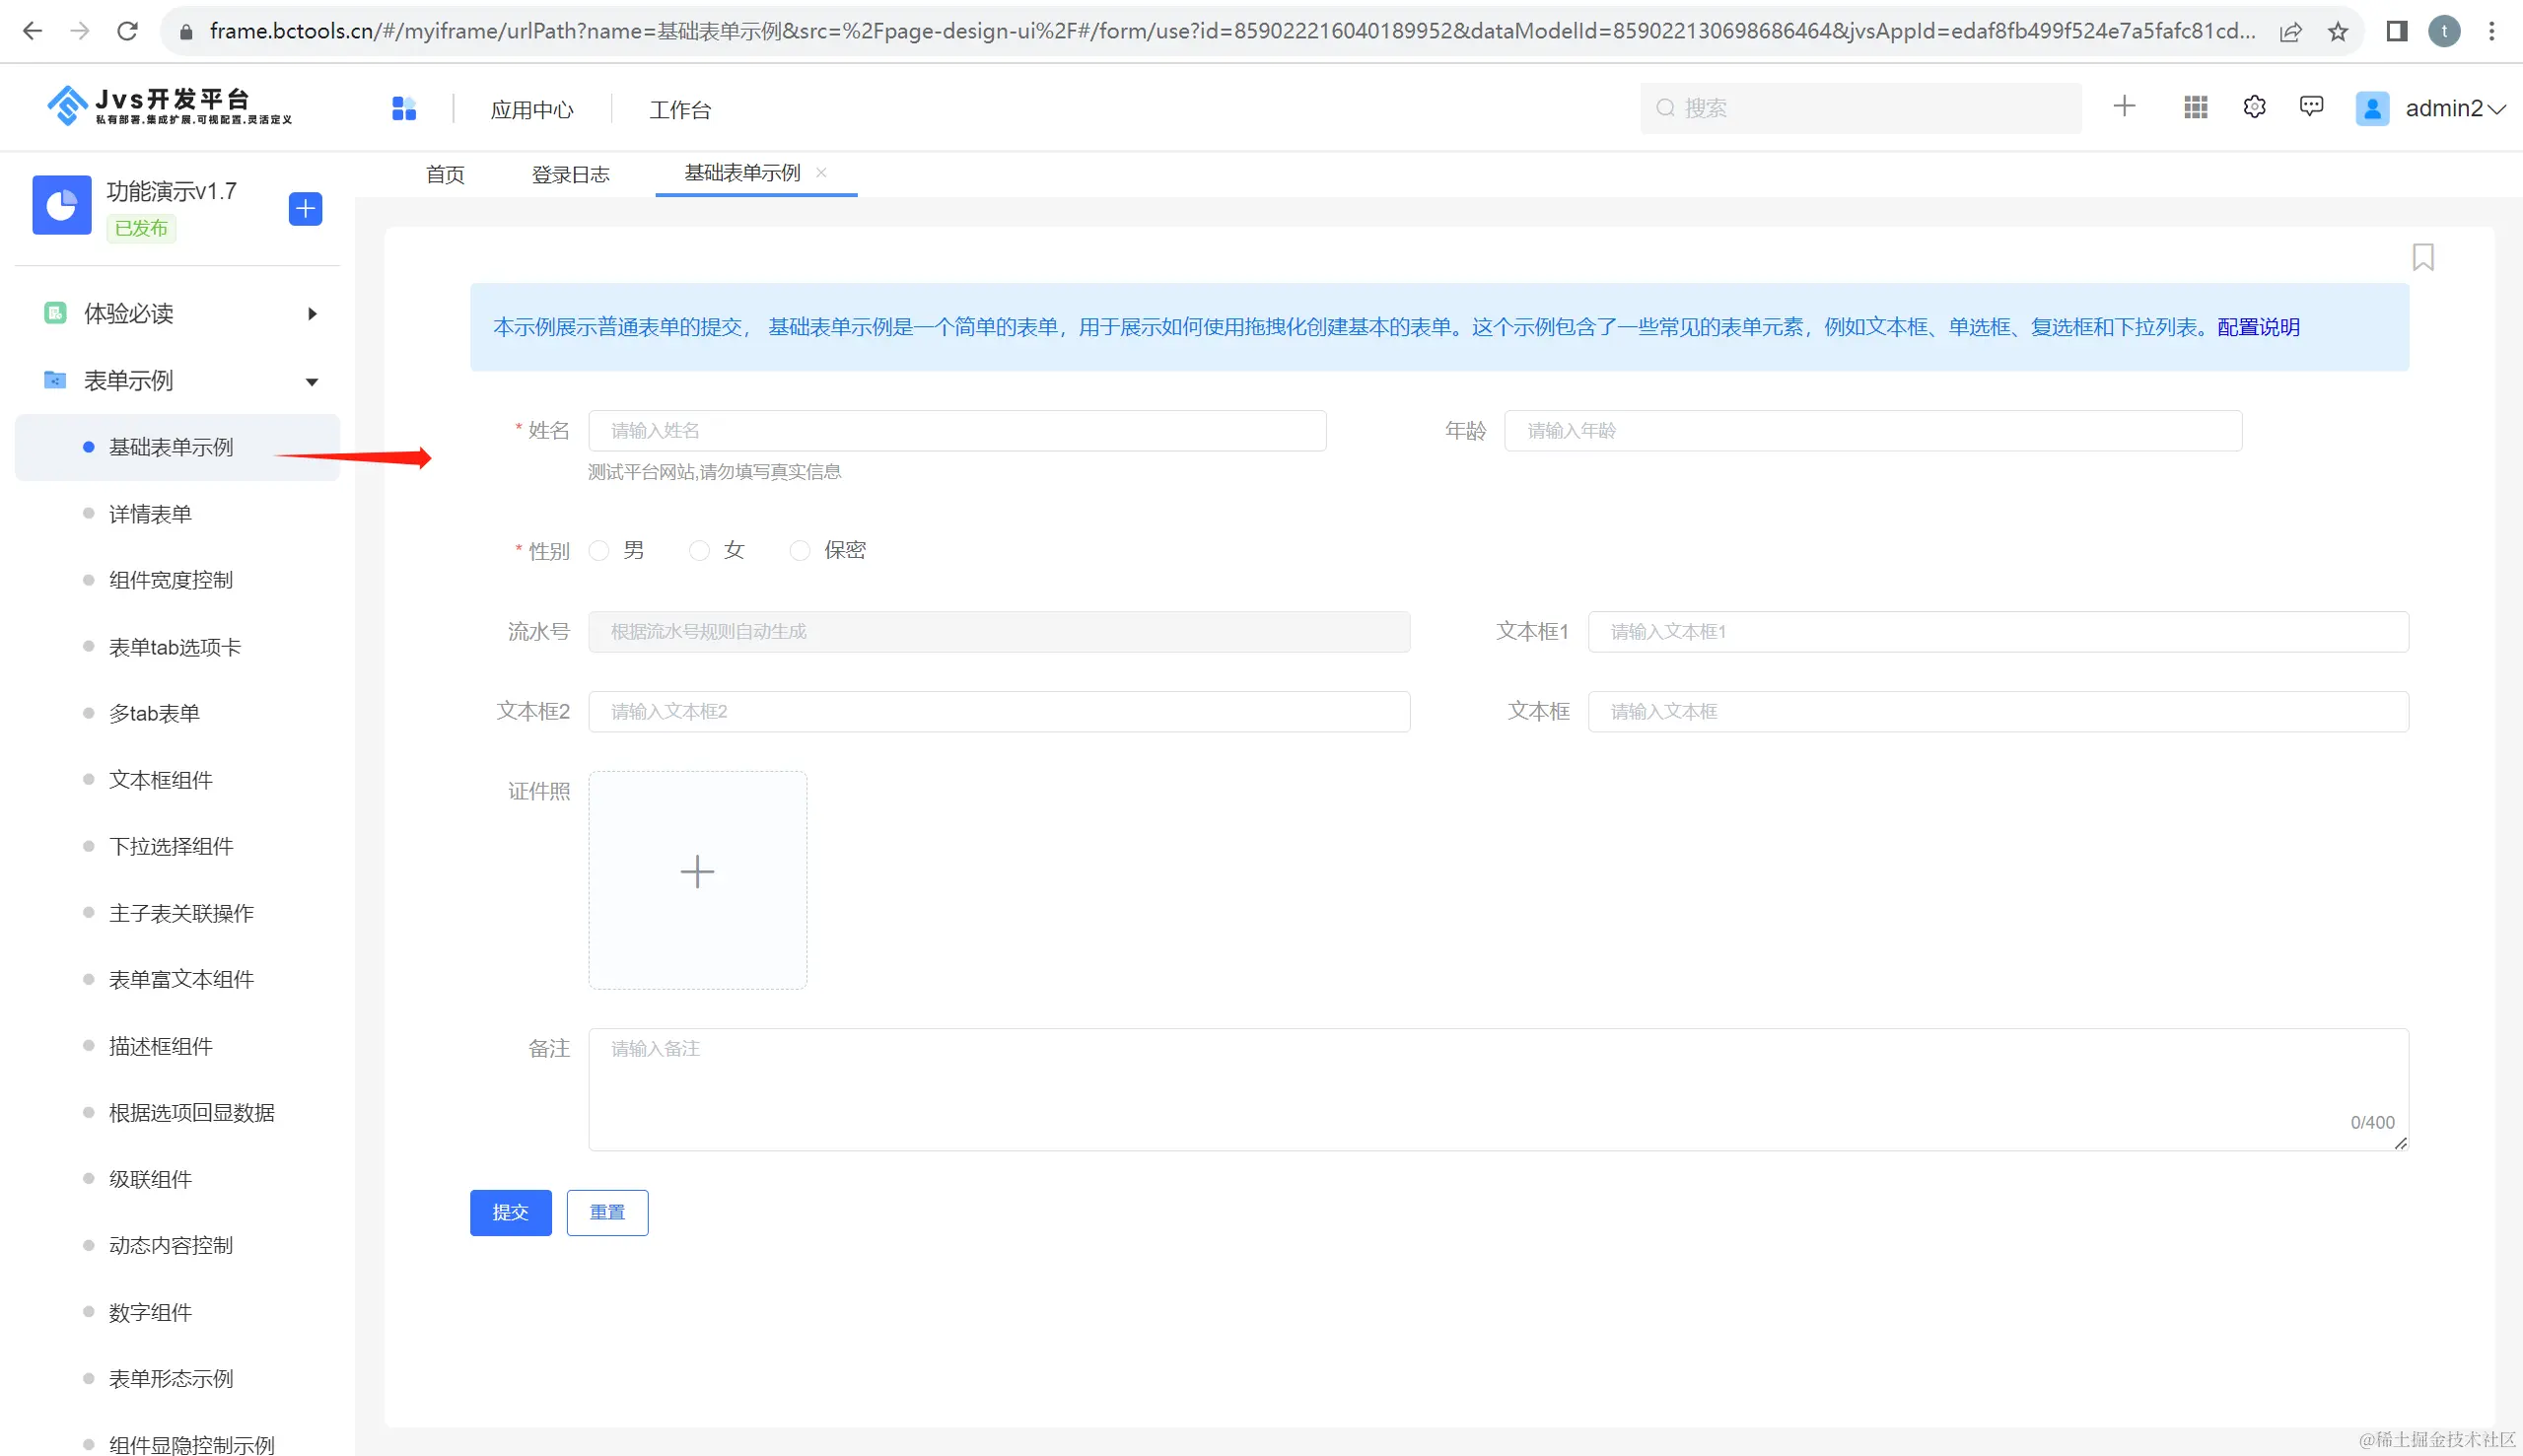Open the 配置说明 link
2523x1456 pixels.
2258,327
